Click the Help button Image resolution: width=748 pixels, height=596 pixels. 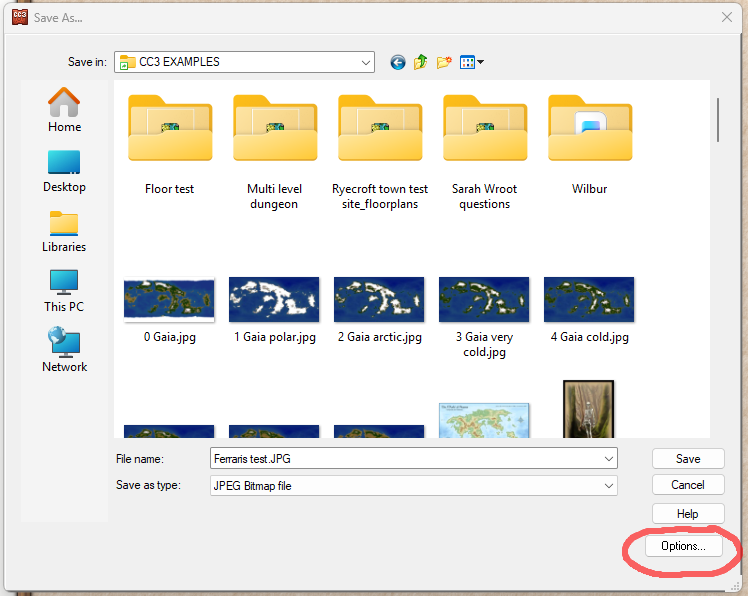coord(688,513)
